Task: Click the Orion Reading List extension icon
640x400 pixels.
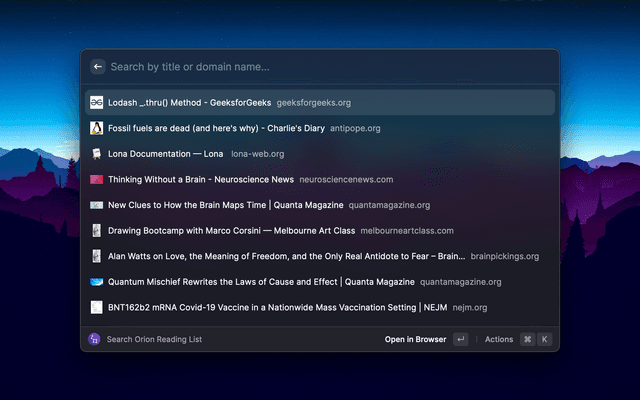Action: click(x=95, y=339)
